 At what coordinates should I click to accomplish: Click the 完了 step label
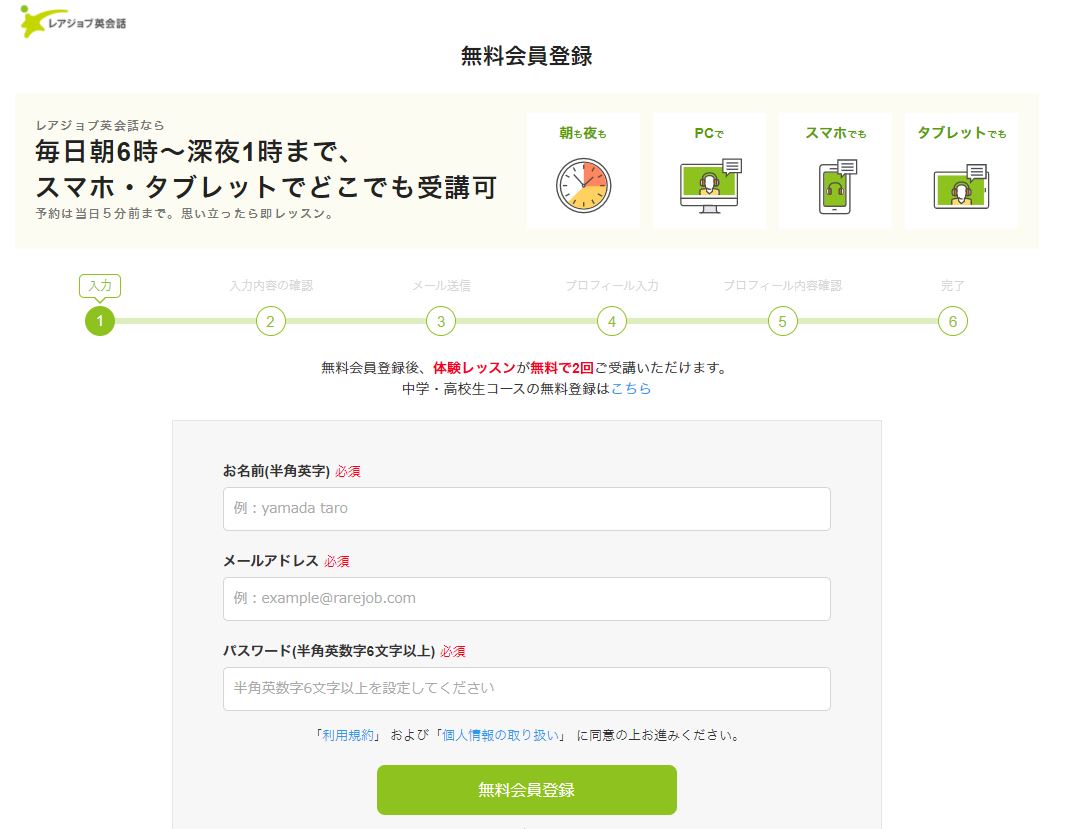pos(952,285)
